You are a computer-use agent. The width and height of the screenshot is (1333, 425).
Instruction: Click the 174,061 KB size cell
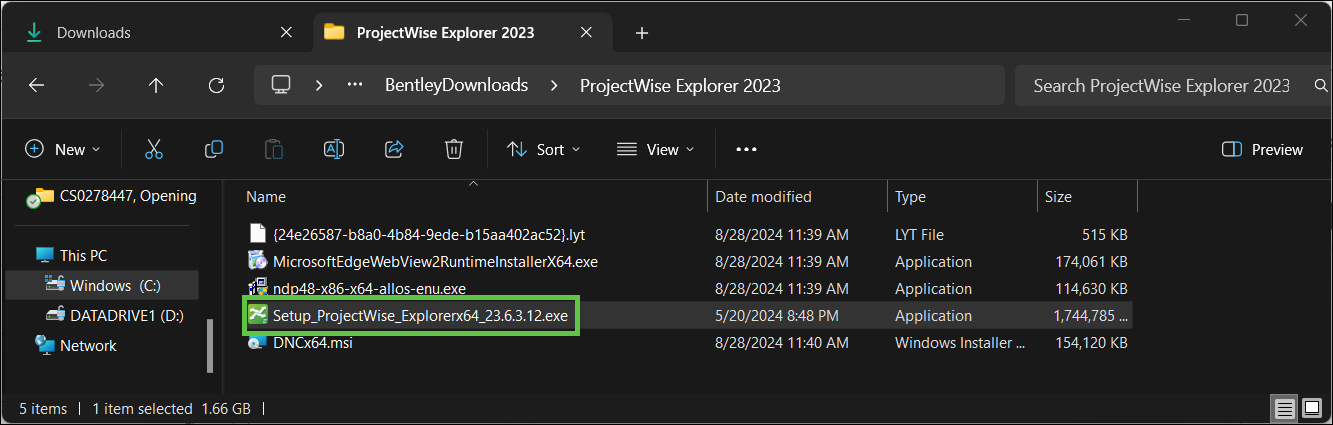tap(1089, 262)
